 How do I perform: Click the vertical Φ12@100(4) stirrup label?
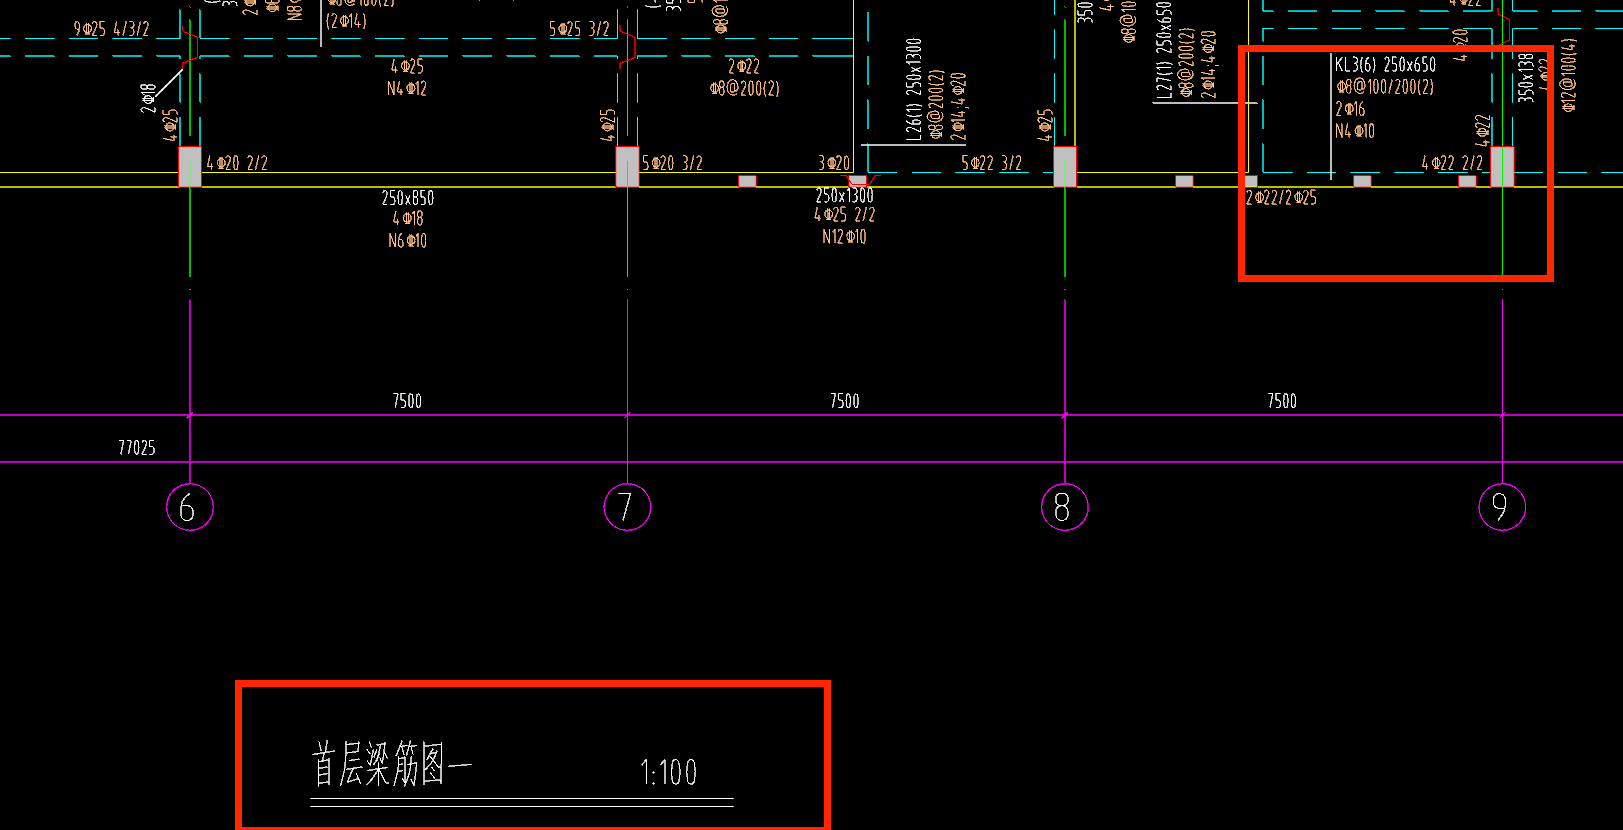click(1568, 75)
